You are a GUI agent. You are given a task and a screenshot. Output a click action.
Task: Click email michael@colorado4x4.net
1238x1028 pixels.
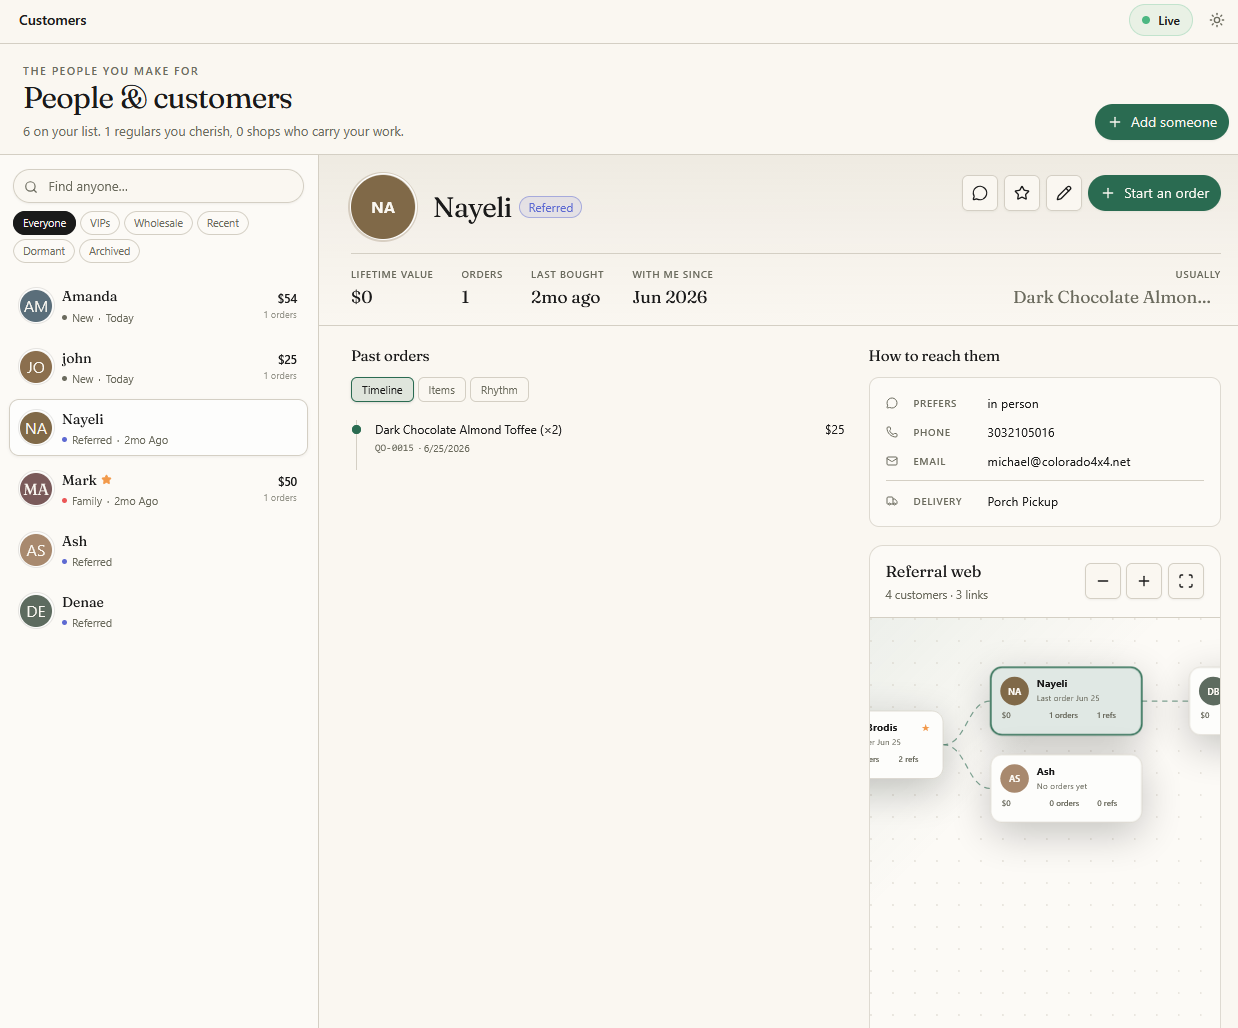coord(1058,462)
